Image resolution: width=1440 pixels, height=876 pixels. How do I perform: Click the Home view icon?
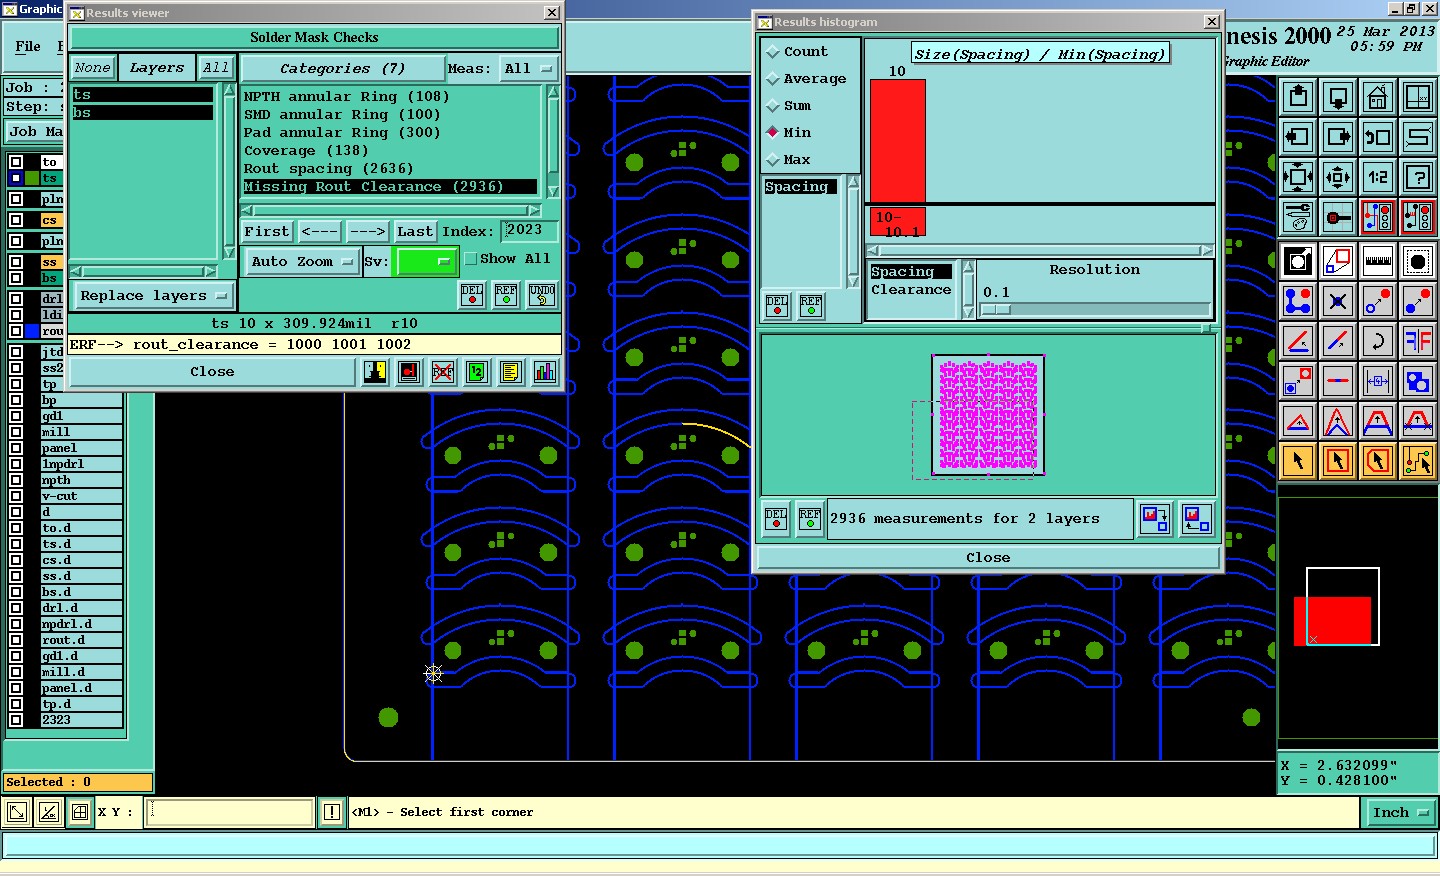tap(1378, 97)
